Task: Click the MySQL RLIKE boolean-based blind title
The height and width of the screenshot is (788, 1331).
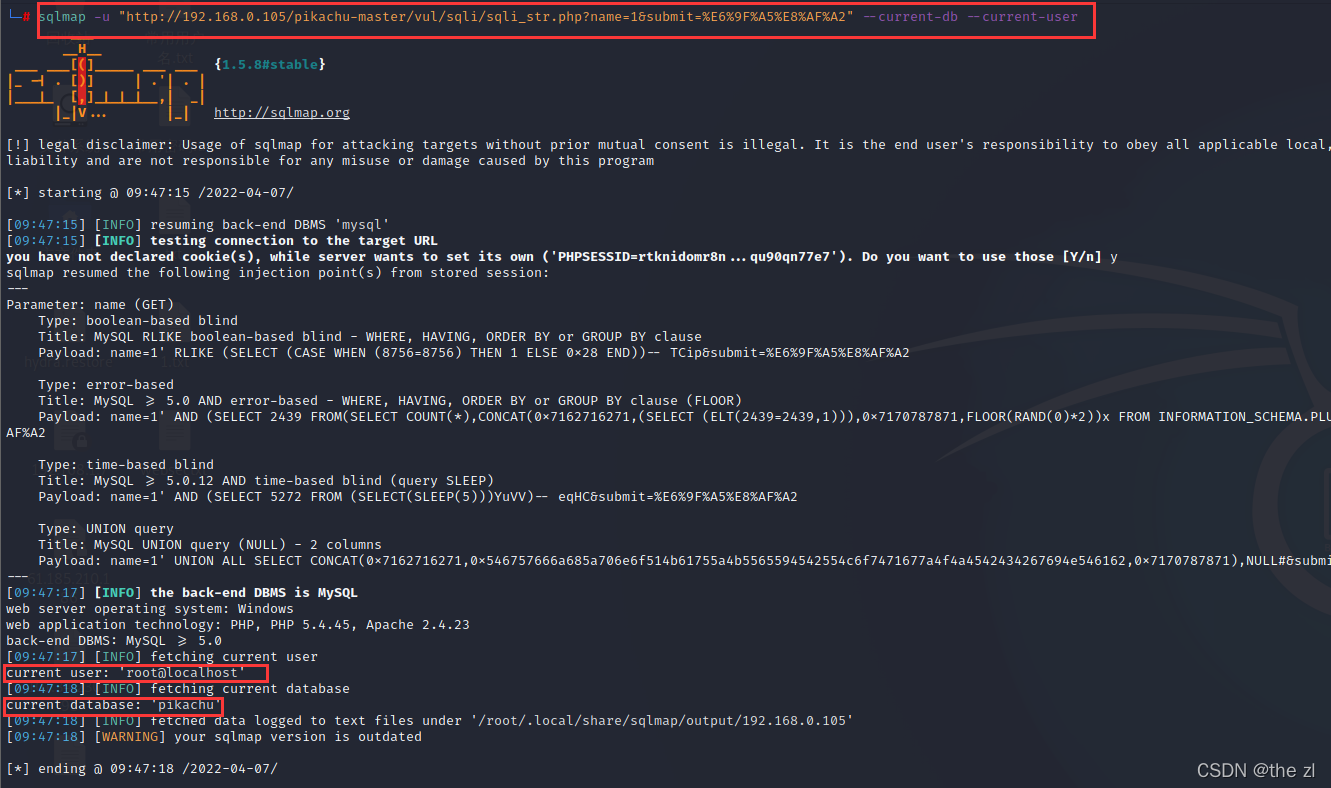Action: (x=370, y=337)
